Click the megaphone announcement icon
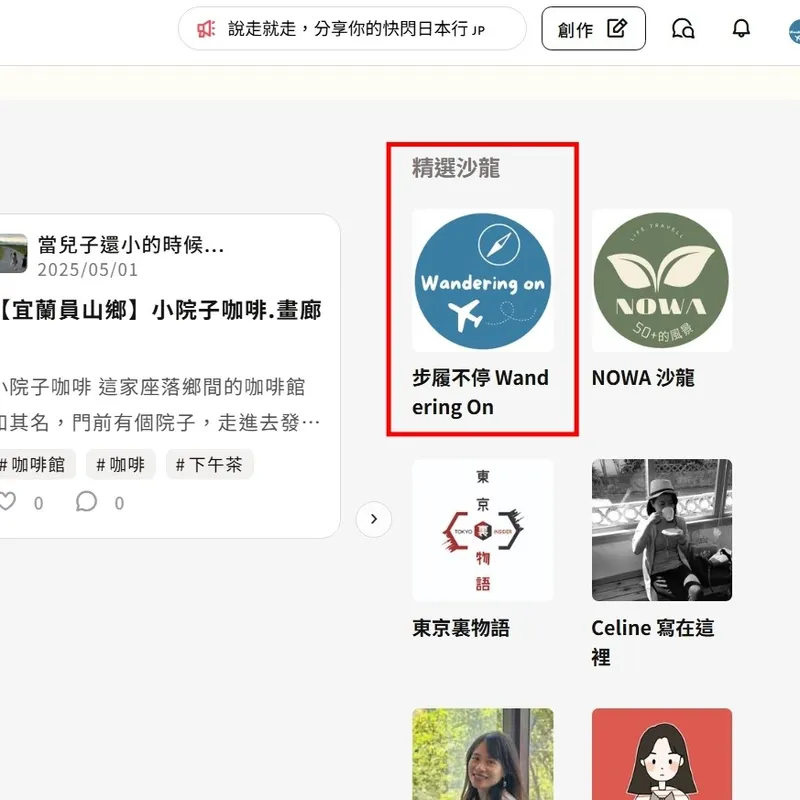800x800 pixels. tap(206, 29)
